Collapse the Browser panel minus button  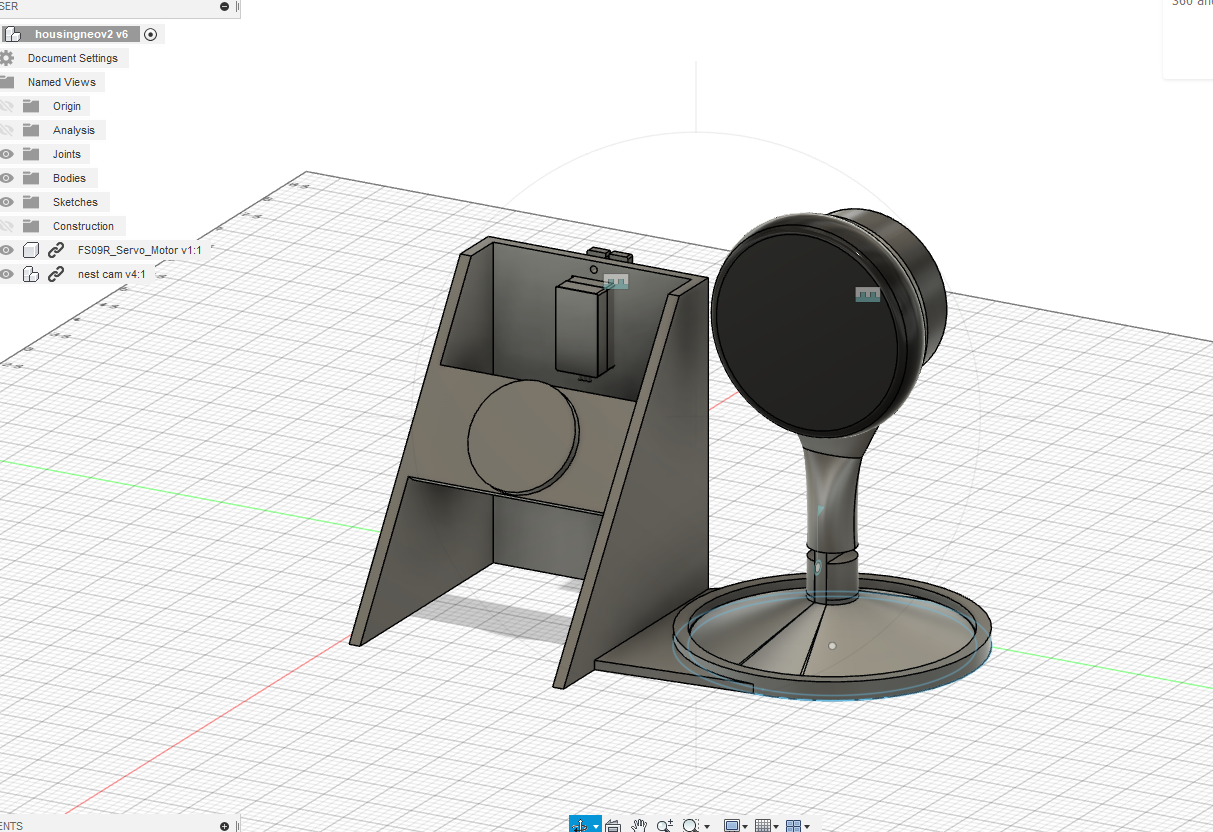224,6
